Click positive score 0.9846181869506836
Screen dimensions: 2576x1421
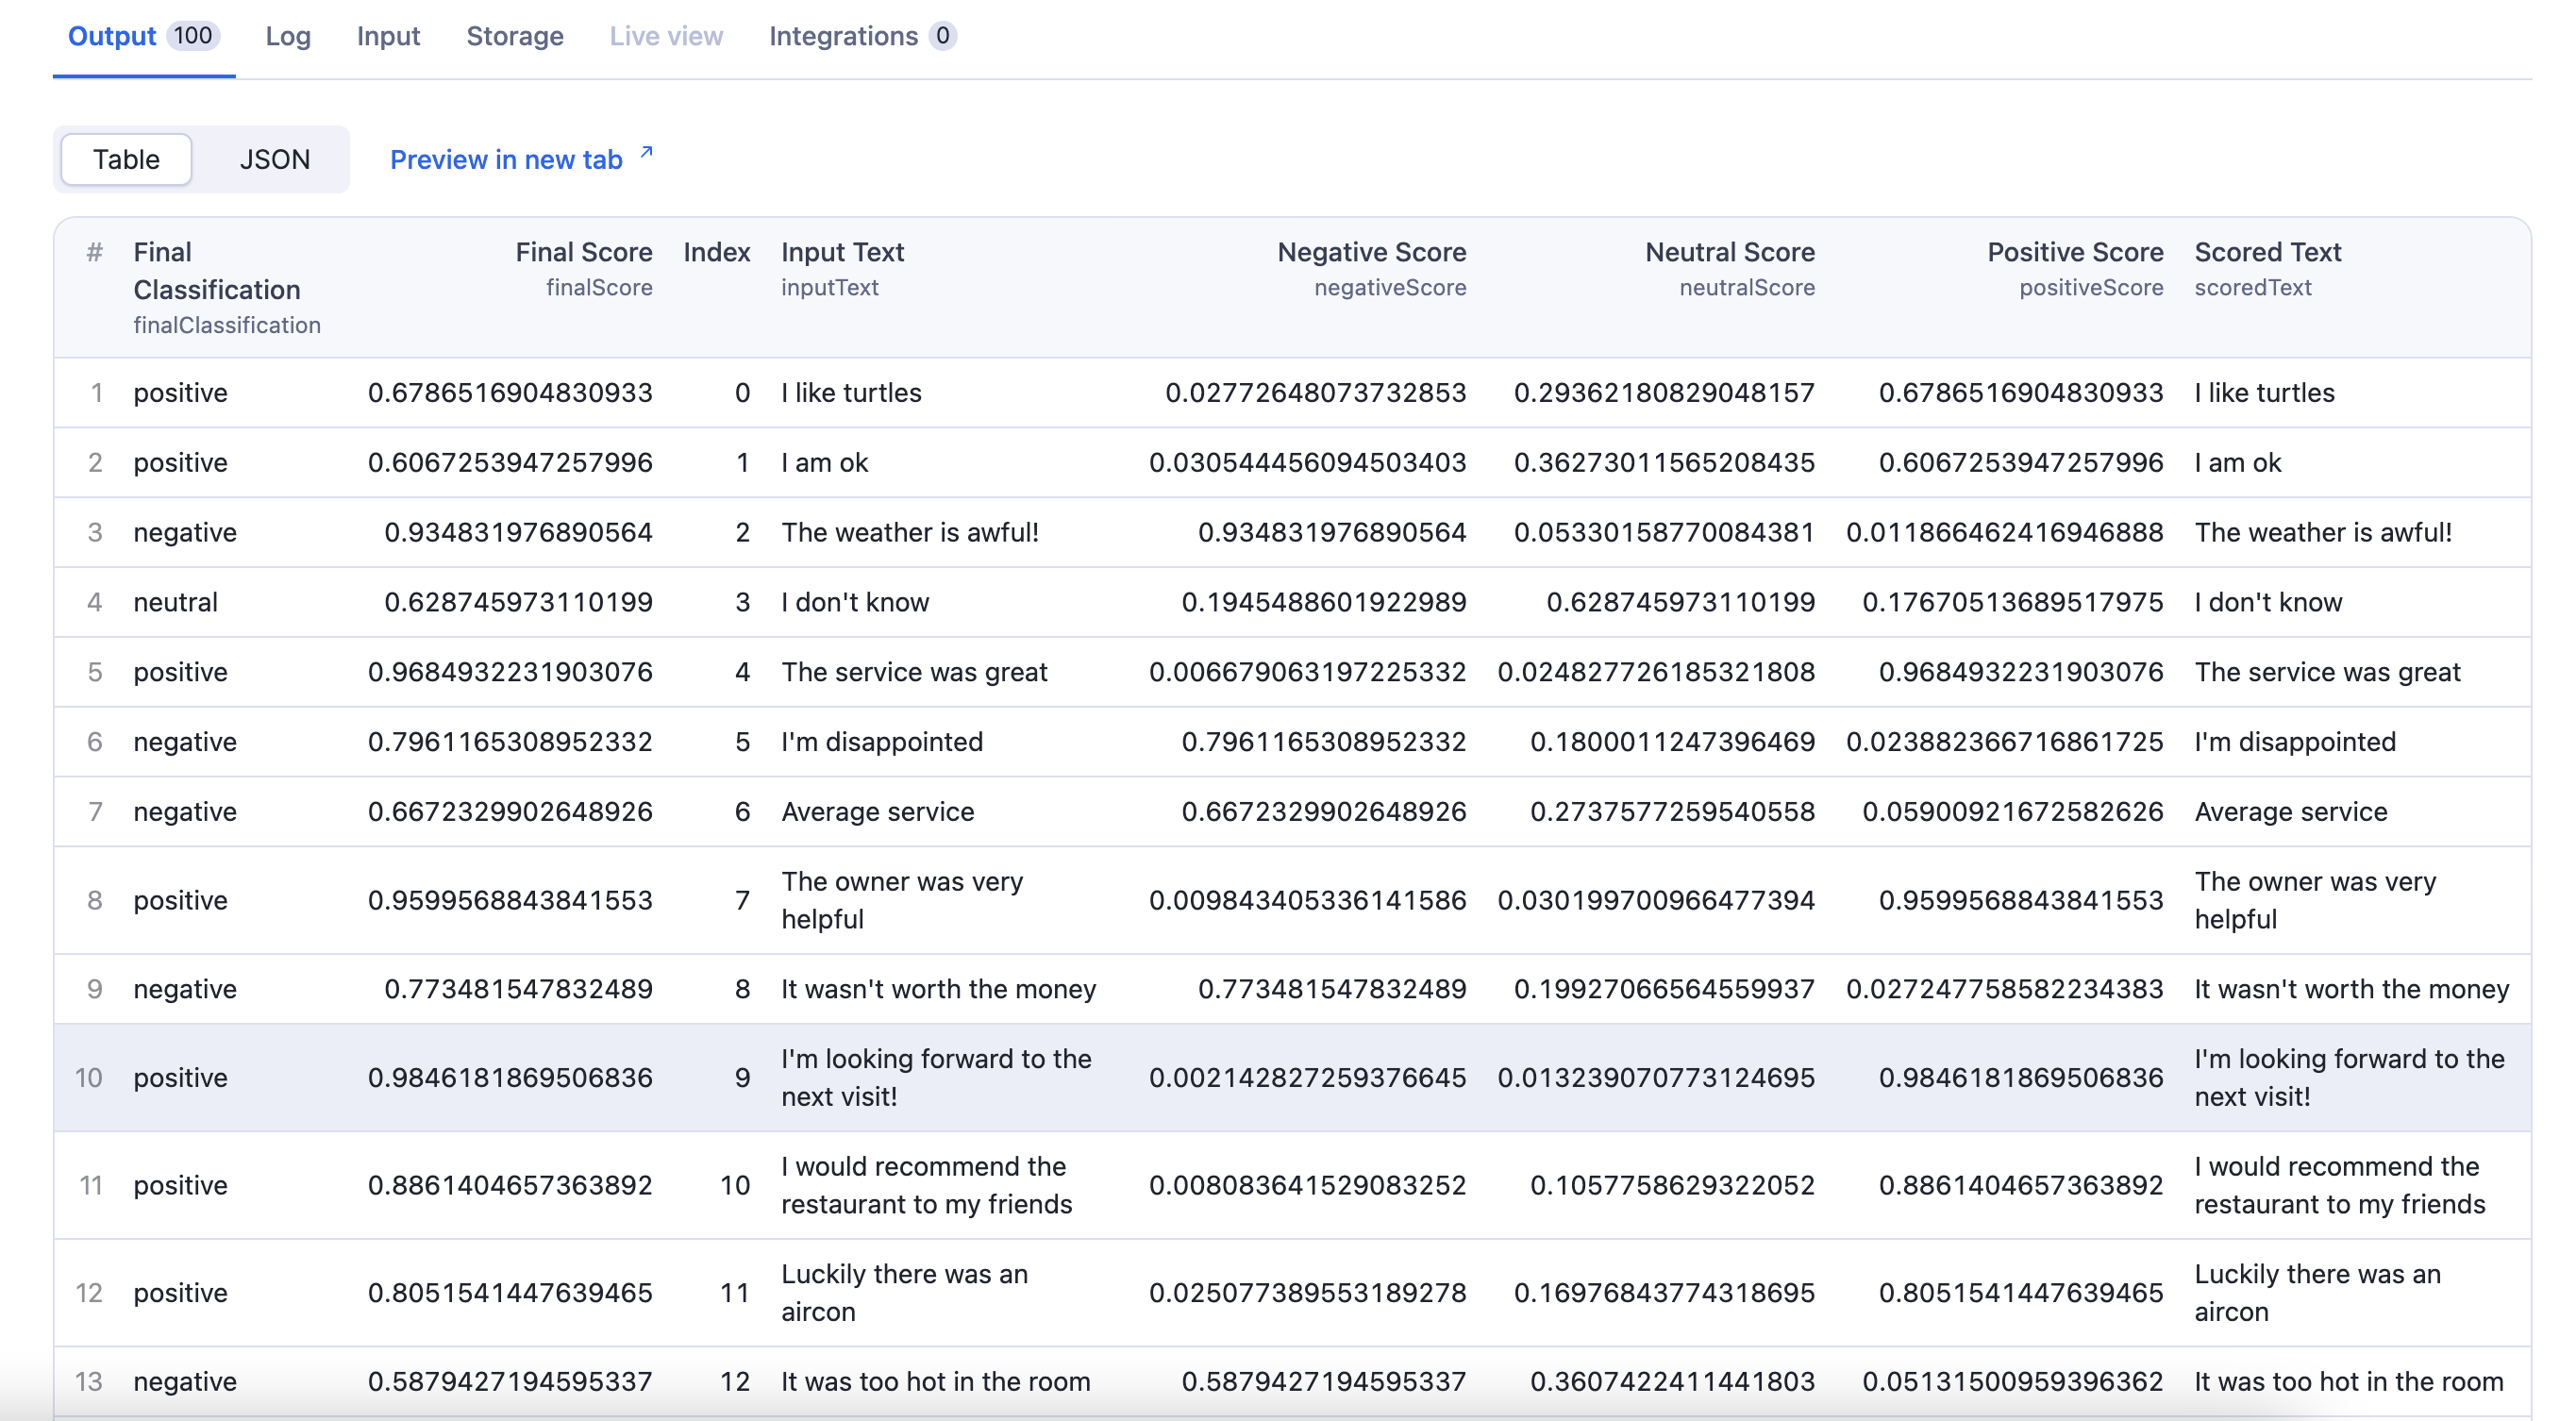[2021, 1077]
